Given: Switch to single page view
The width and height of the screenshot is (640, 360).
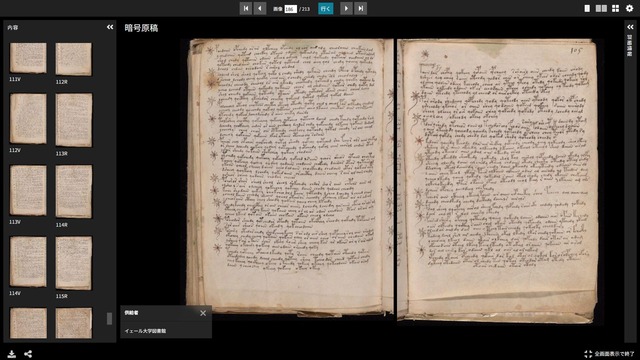Looking at the screenshot, I should tap(587, 9).
